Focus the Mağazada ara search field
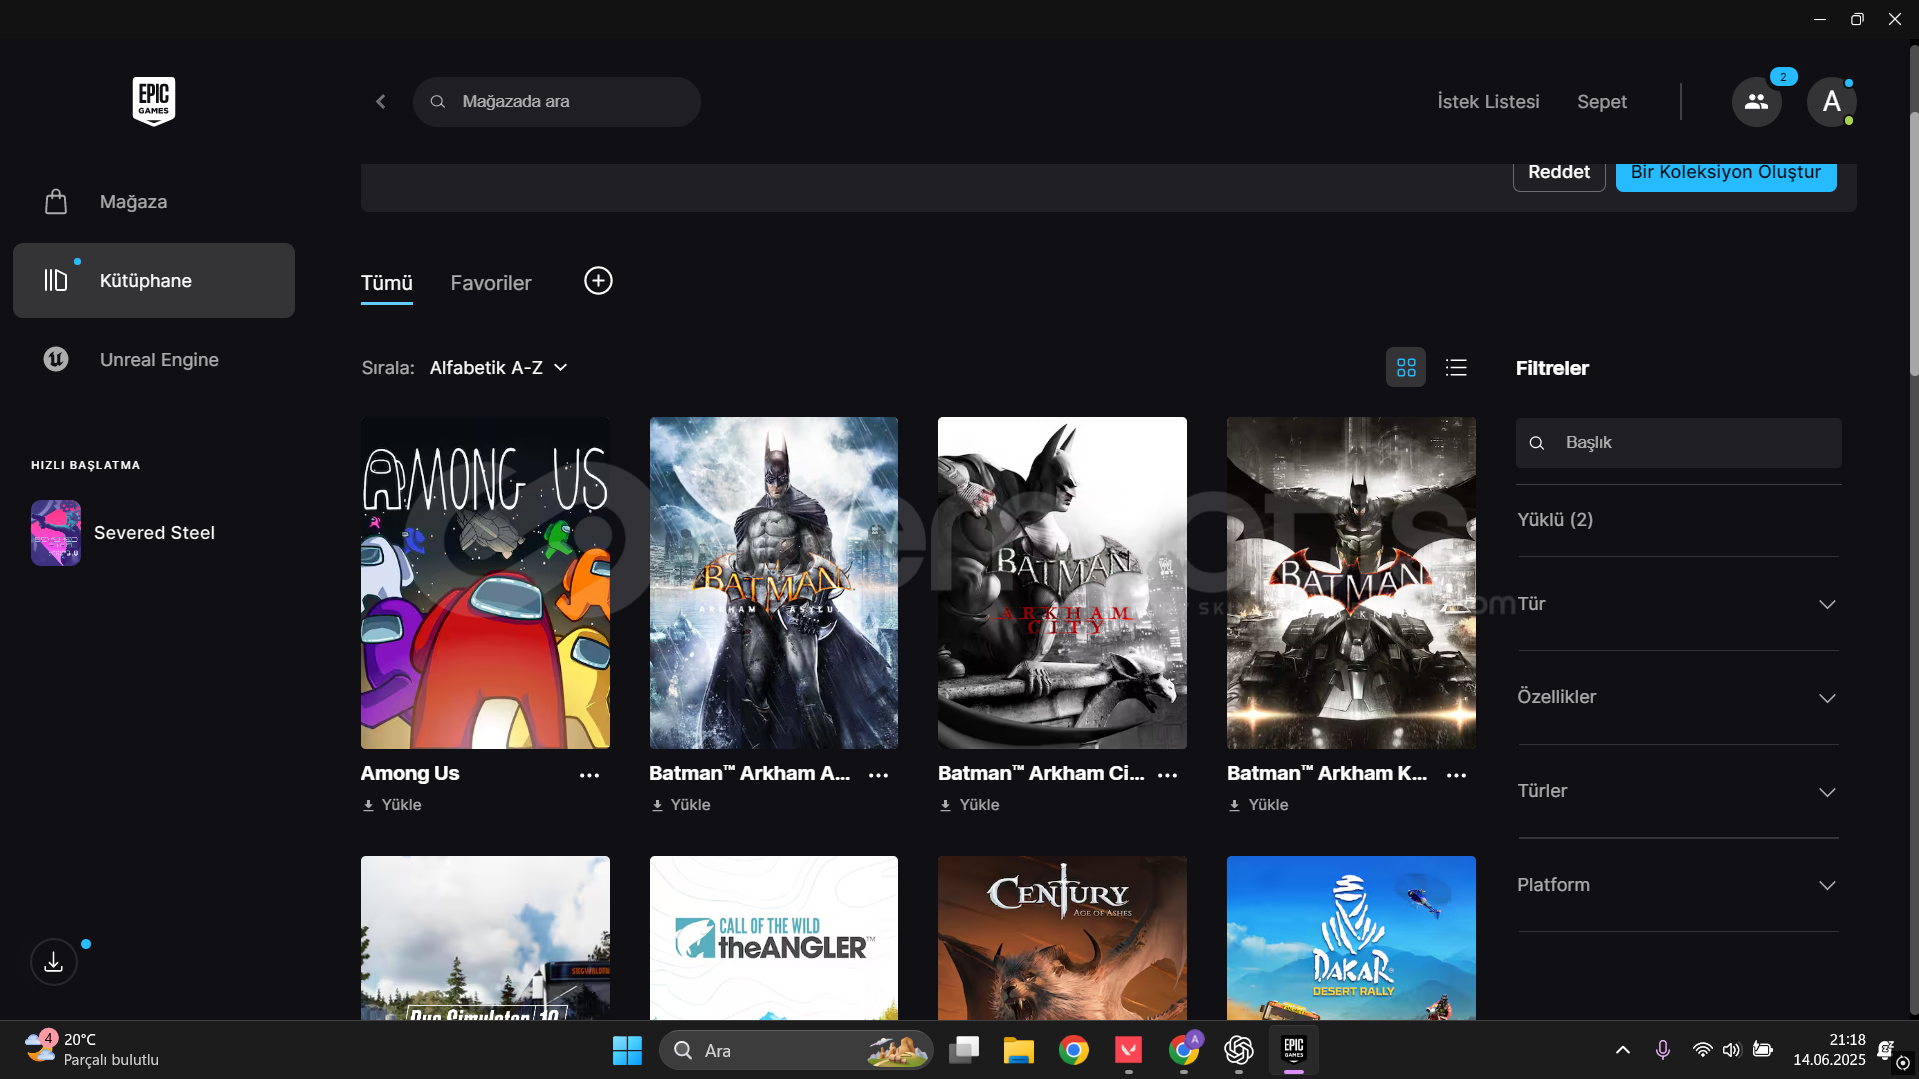 557,102
